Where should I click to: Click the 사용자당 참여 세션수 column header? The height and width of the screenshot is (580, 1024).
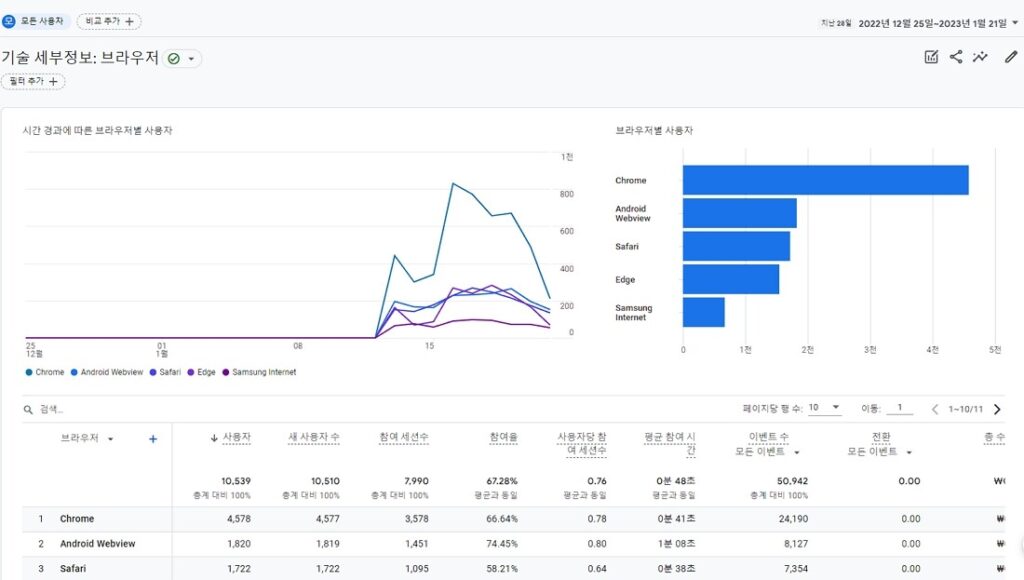pos(582,443)
